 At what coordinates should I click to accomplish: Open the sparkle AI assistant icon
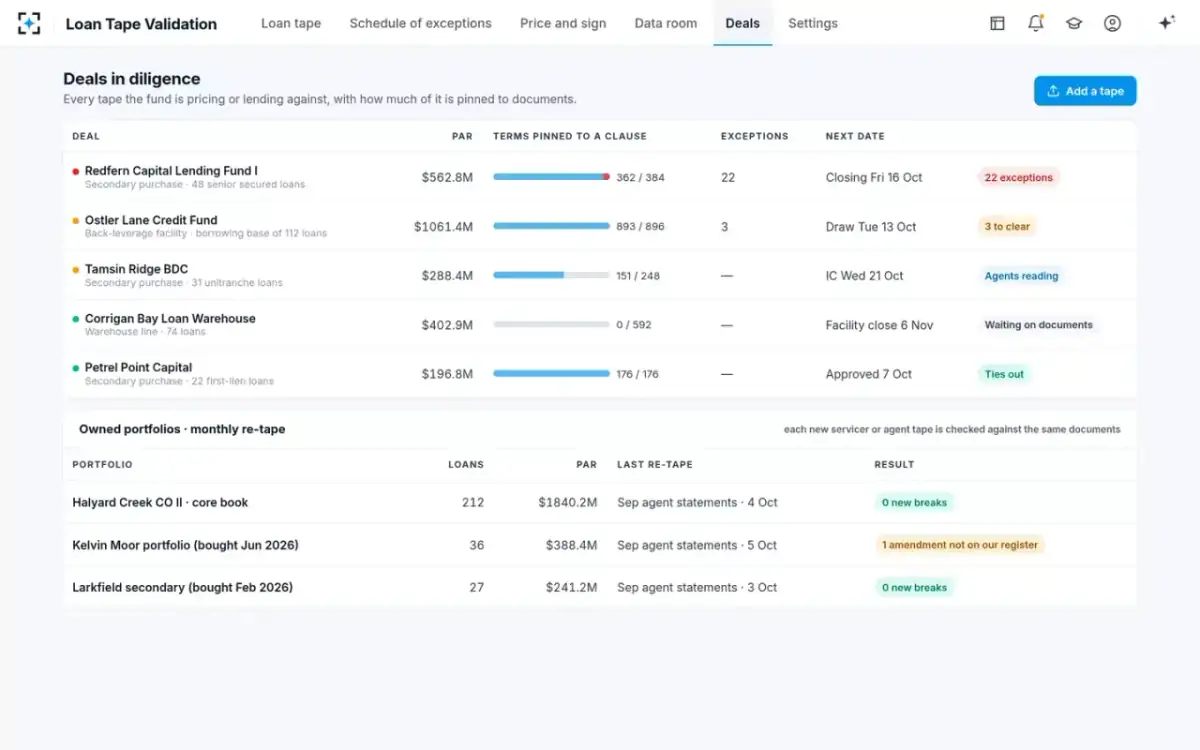click(x=1166, y=23)
